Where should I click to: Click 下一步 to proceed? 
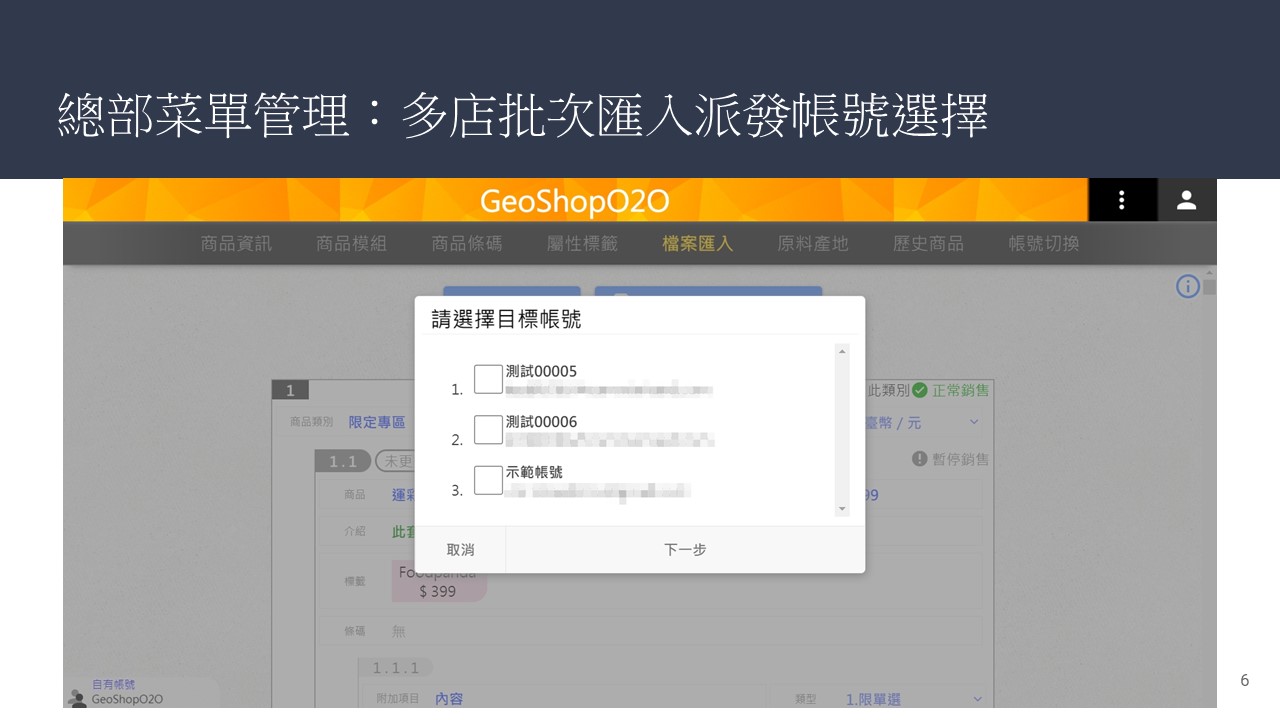point(685,550)
